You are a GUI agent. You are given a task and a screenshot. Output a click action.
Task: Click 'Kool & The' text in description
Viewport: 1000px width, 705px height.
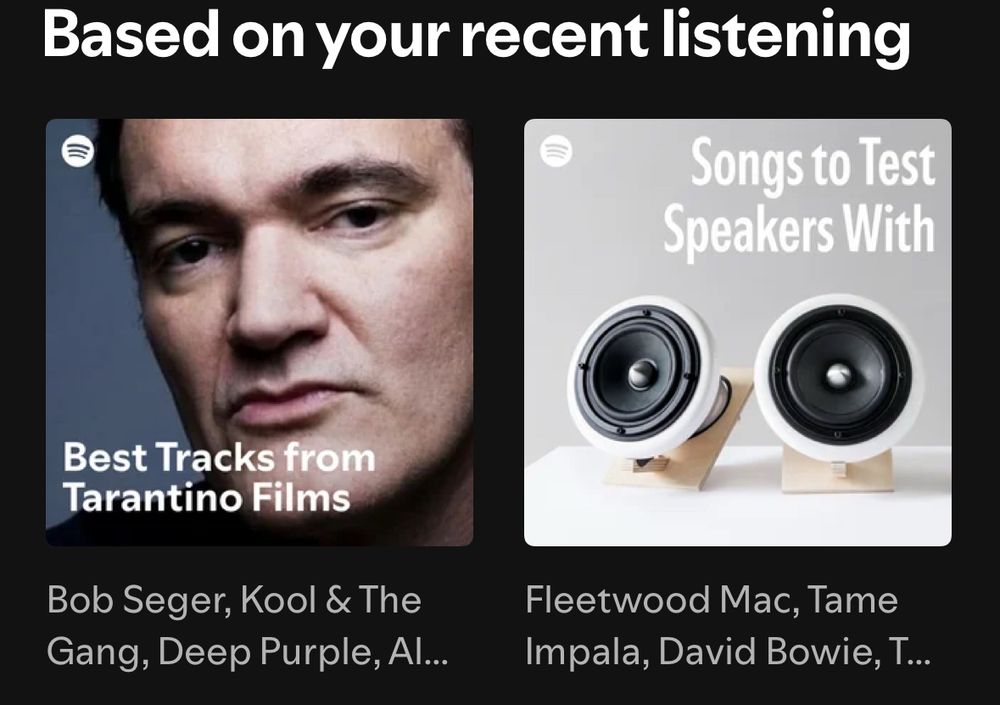[331, 600]
